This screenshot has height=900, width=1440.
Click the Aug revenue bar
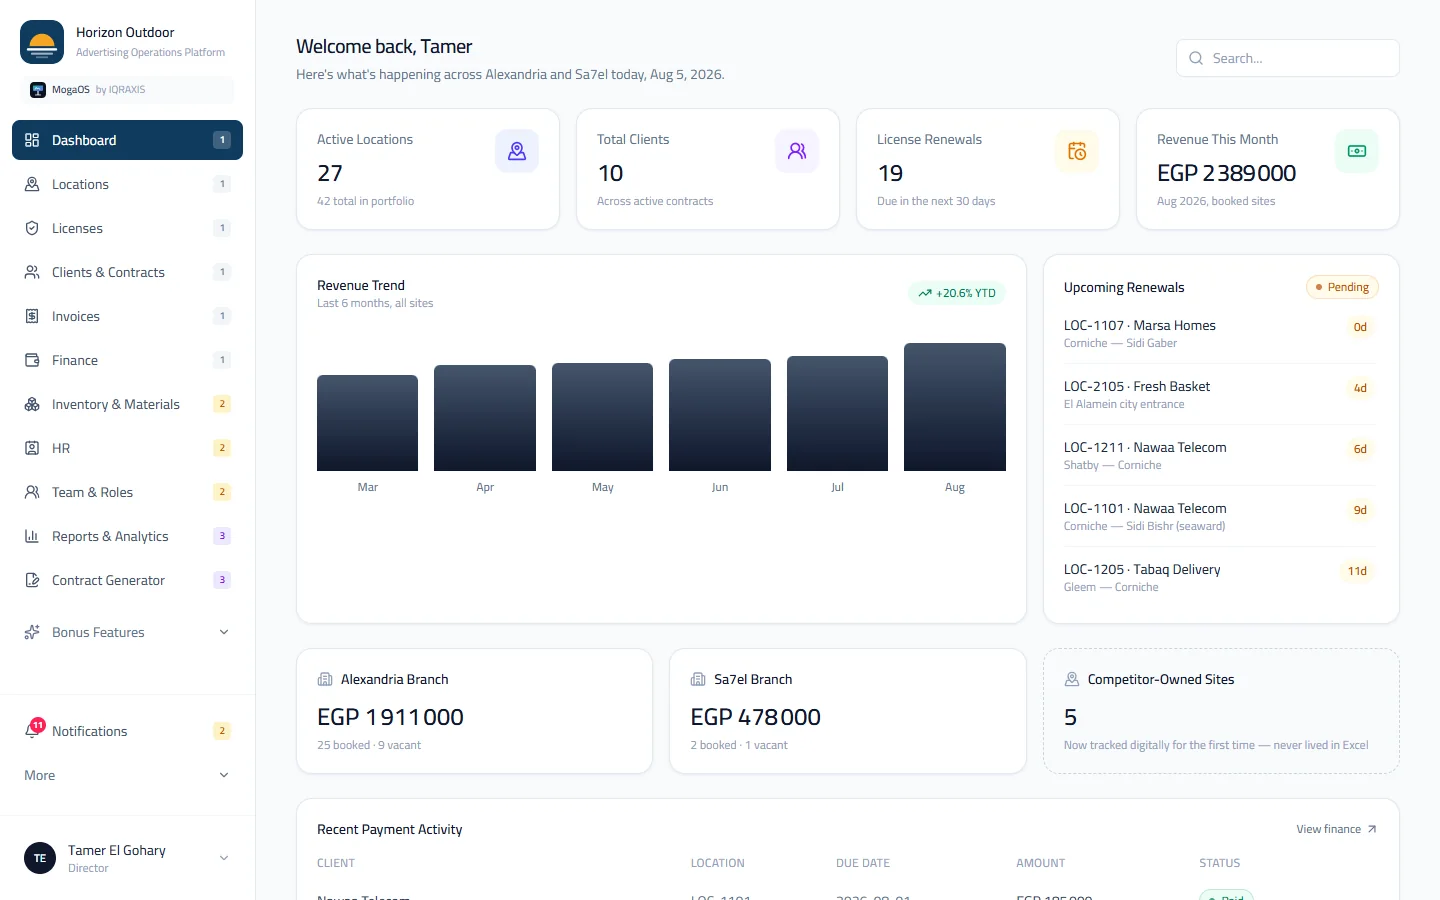[x=955, y=407]
